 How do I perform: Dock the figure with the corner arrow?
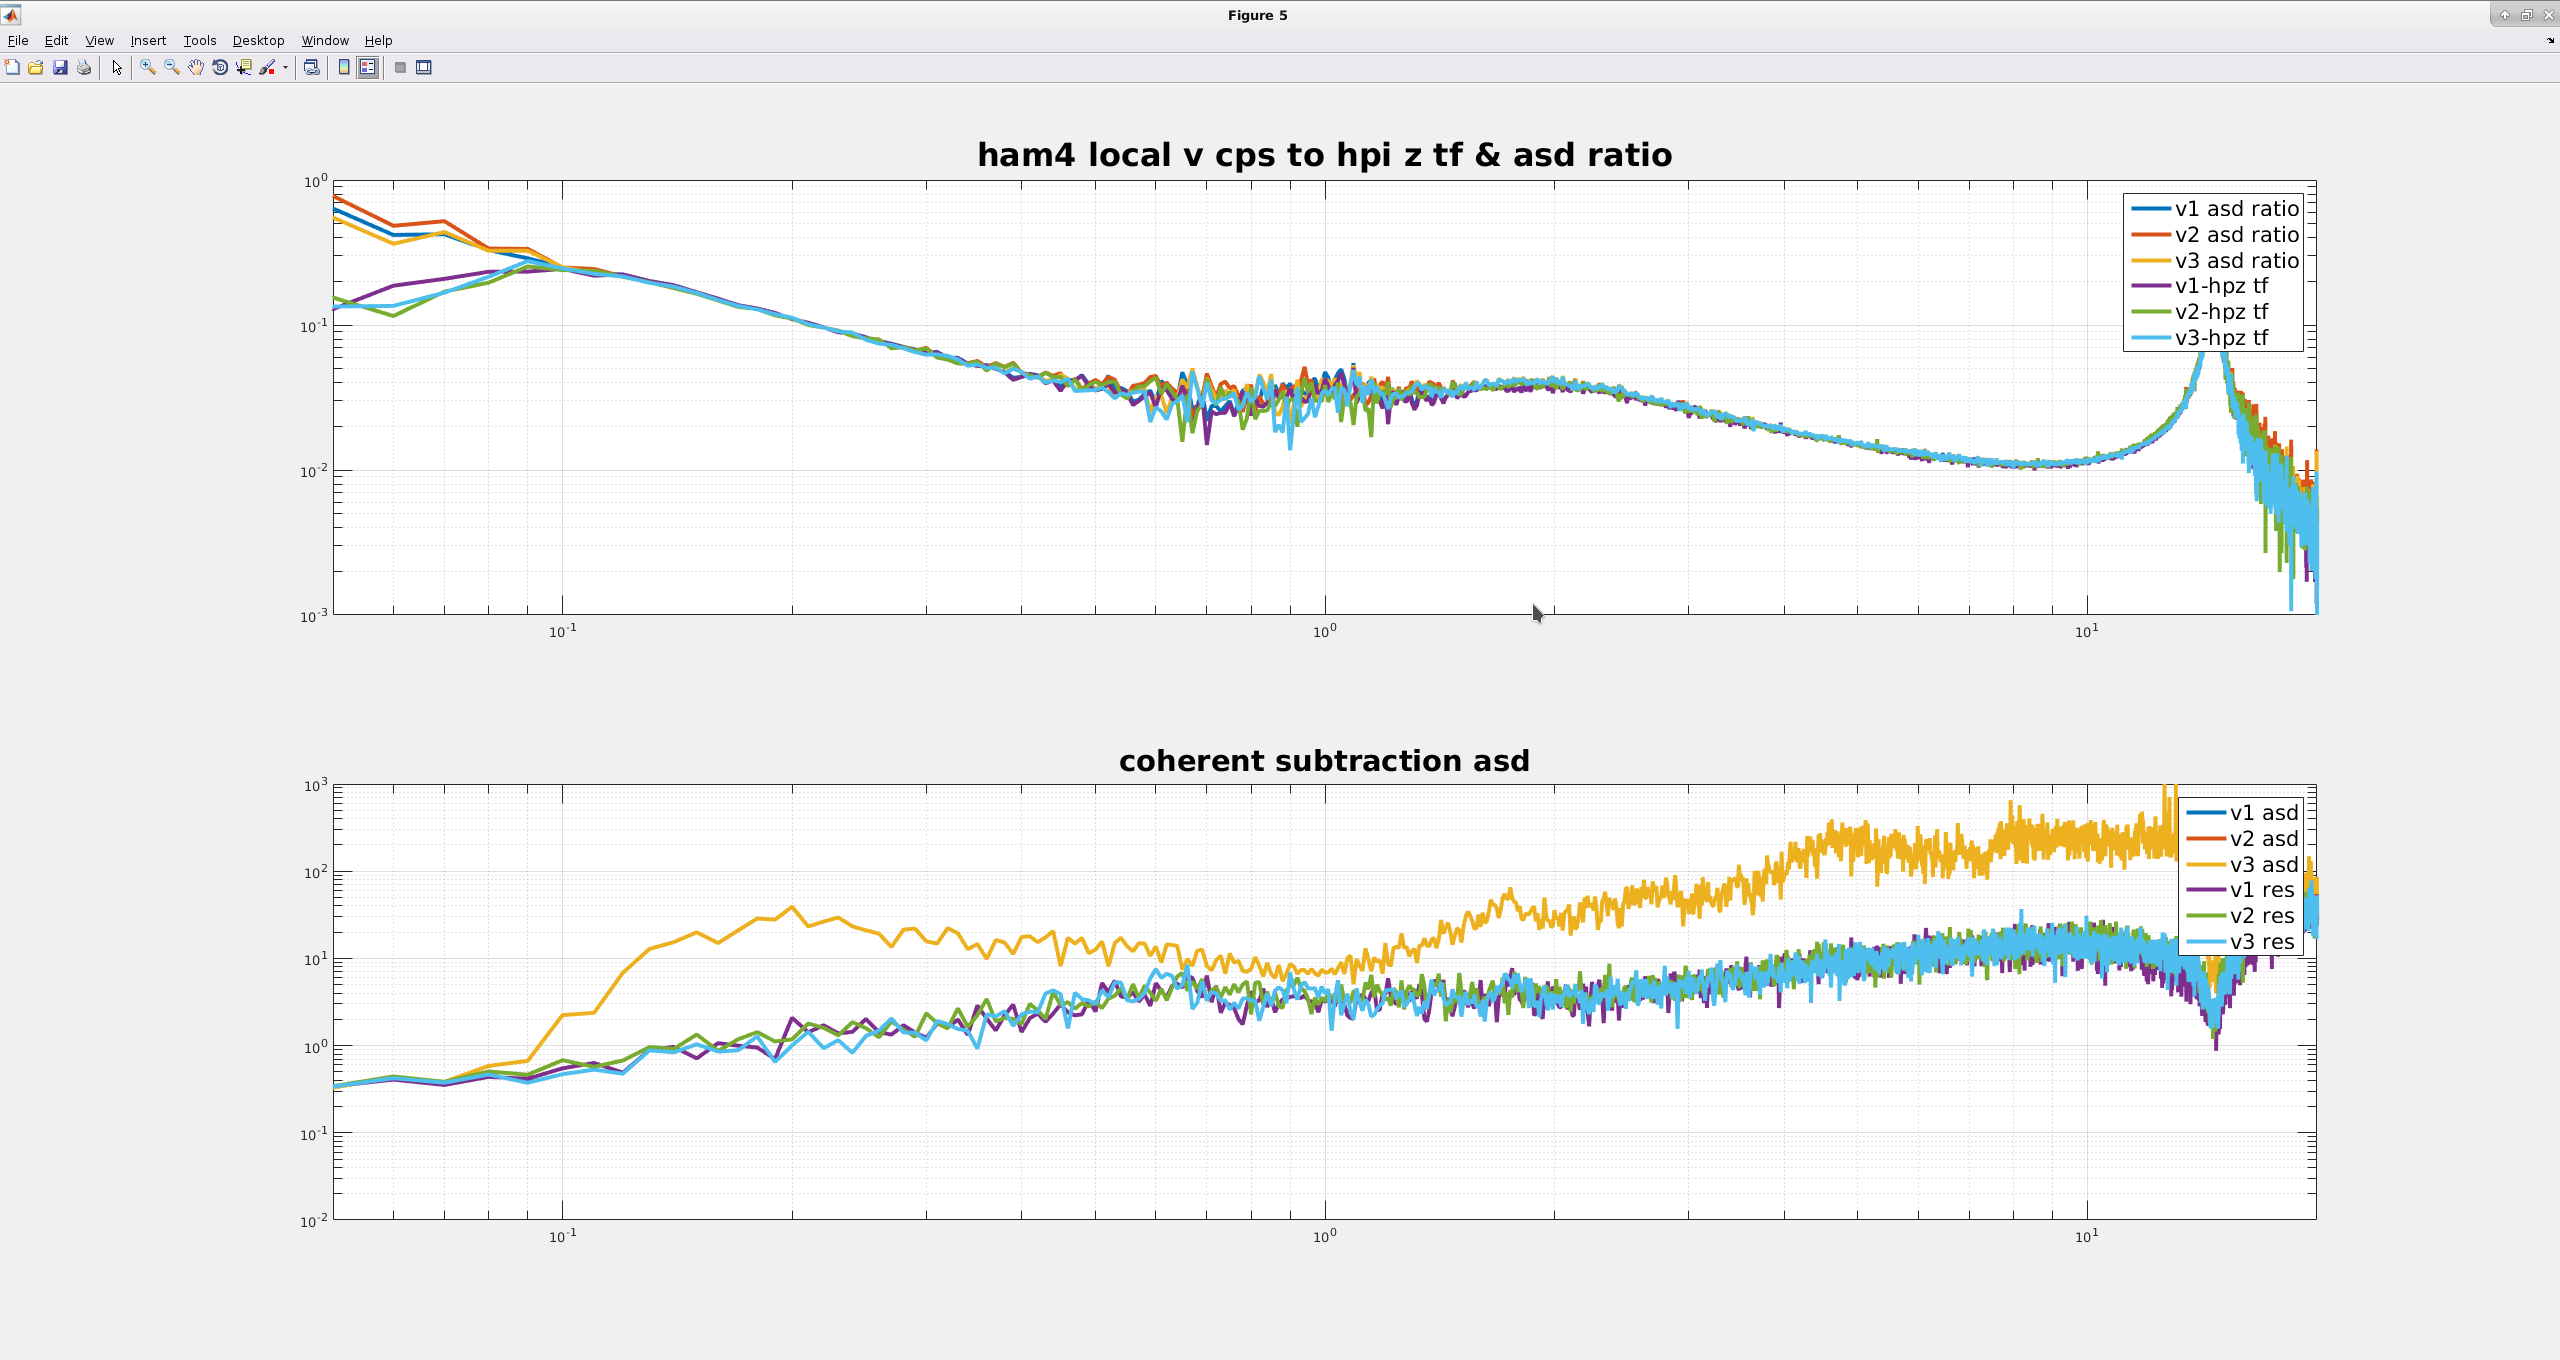pyautogui.click(x=2550, y=41)
